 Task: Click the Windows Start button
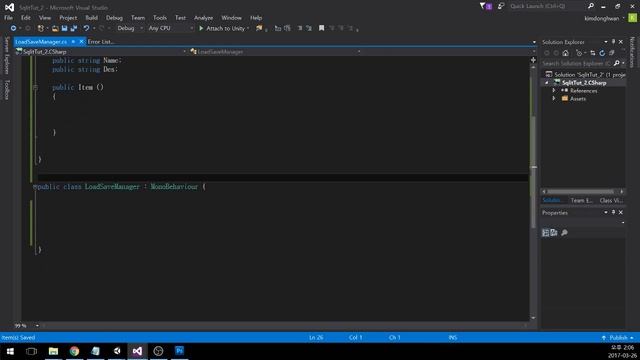click(x=10, y=351)
